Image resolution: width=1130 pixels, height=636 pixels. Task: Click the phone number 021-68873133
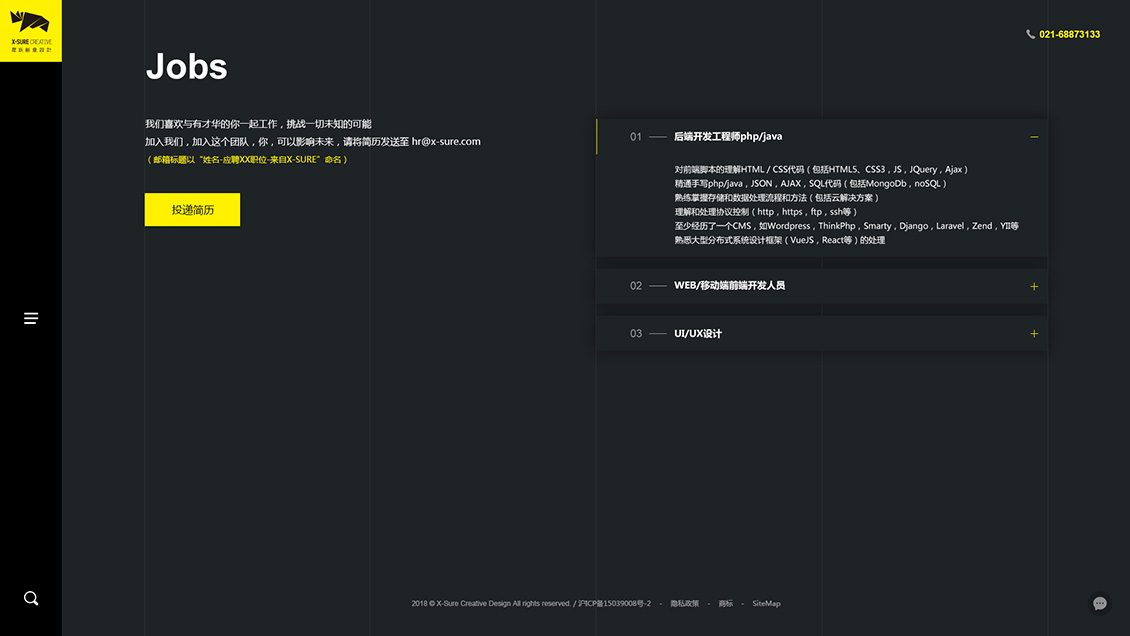click(1069, 34)
